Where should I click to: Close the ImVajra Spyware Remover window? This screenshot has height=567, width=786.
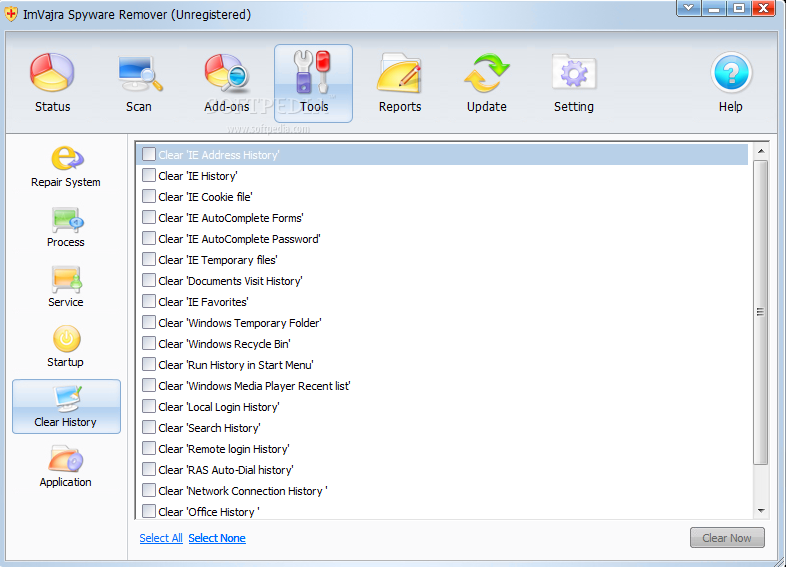click(763, 8)
